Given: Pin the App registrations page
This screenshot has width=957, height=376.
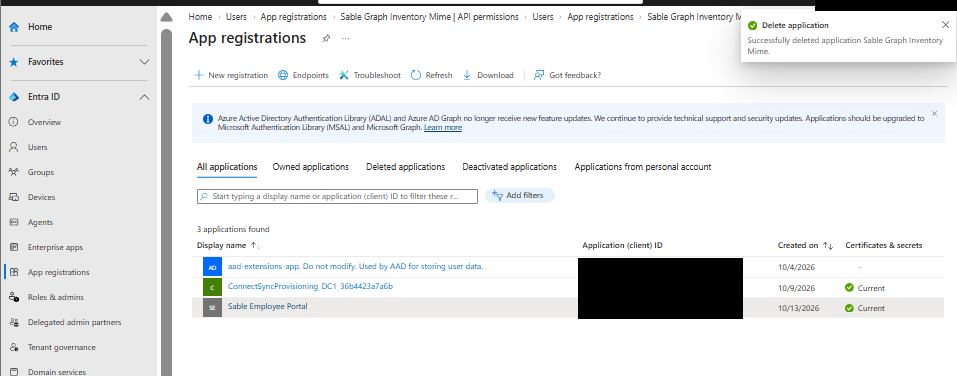Looking at the screenshot, I should point(326,38).
